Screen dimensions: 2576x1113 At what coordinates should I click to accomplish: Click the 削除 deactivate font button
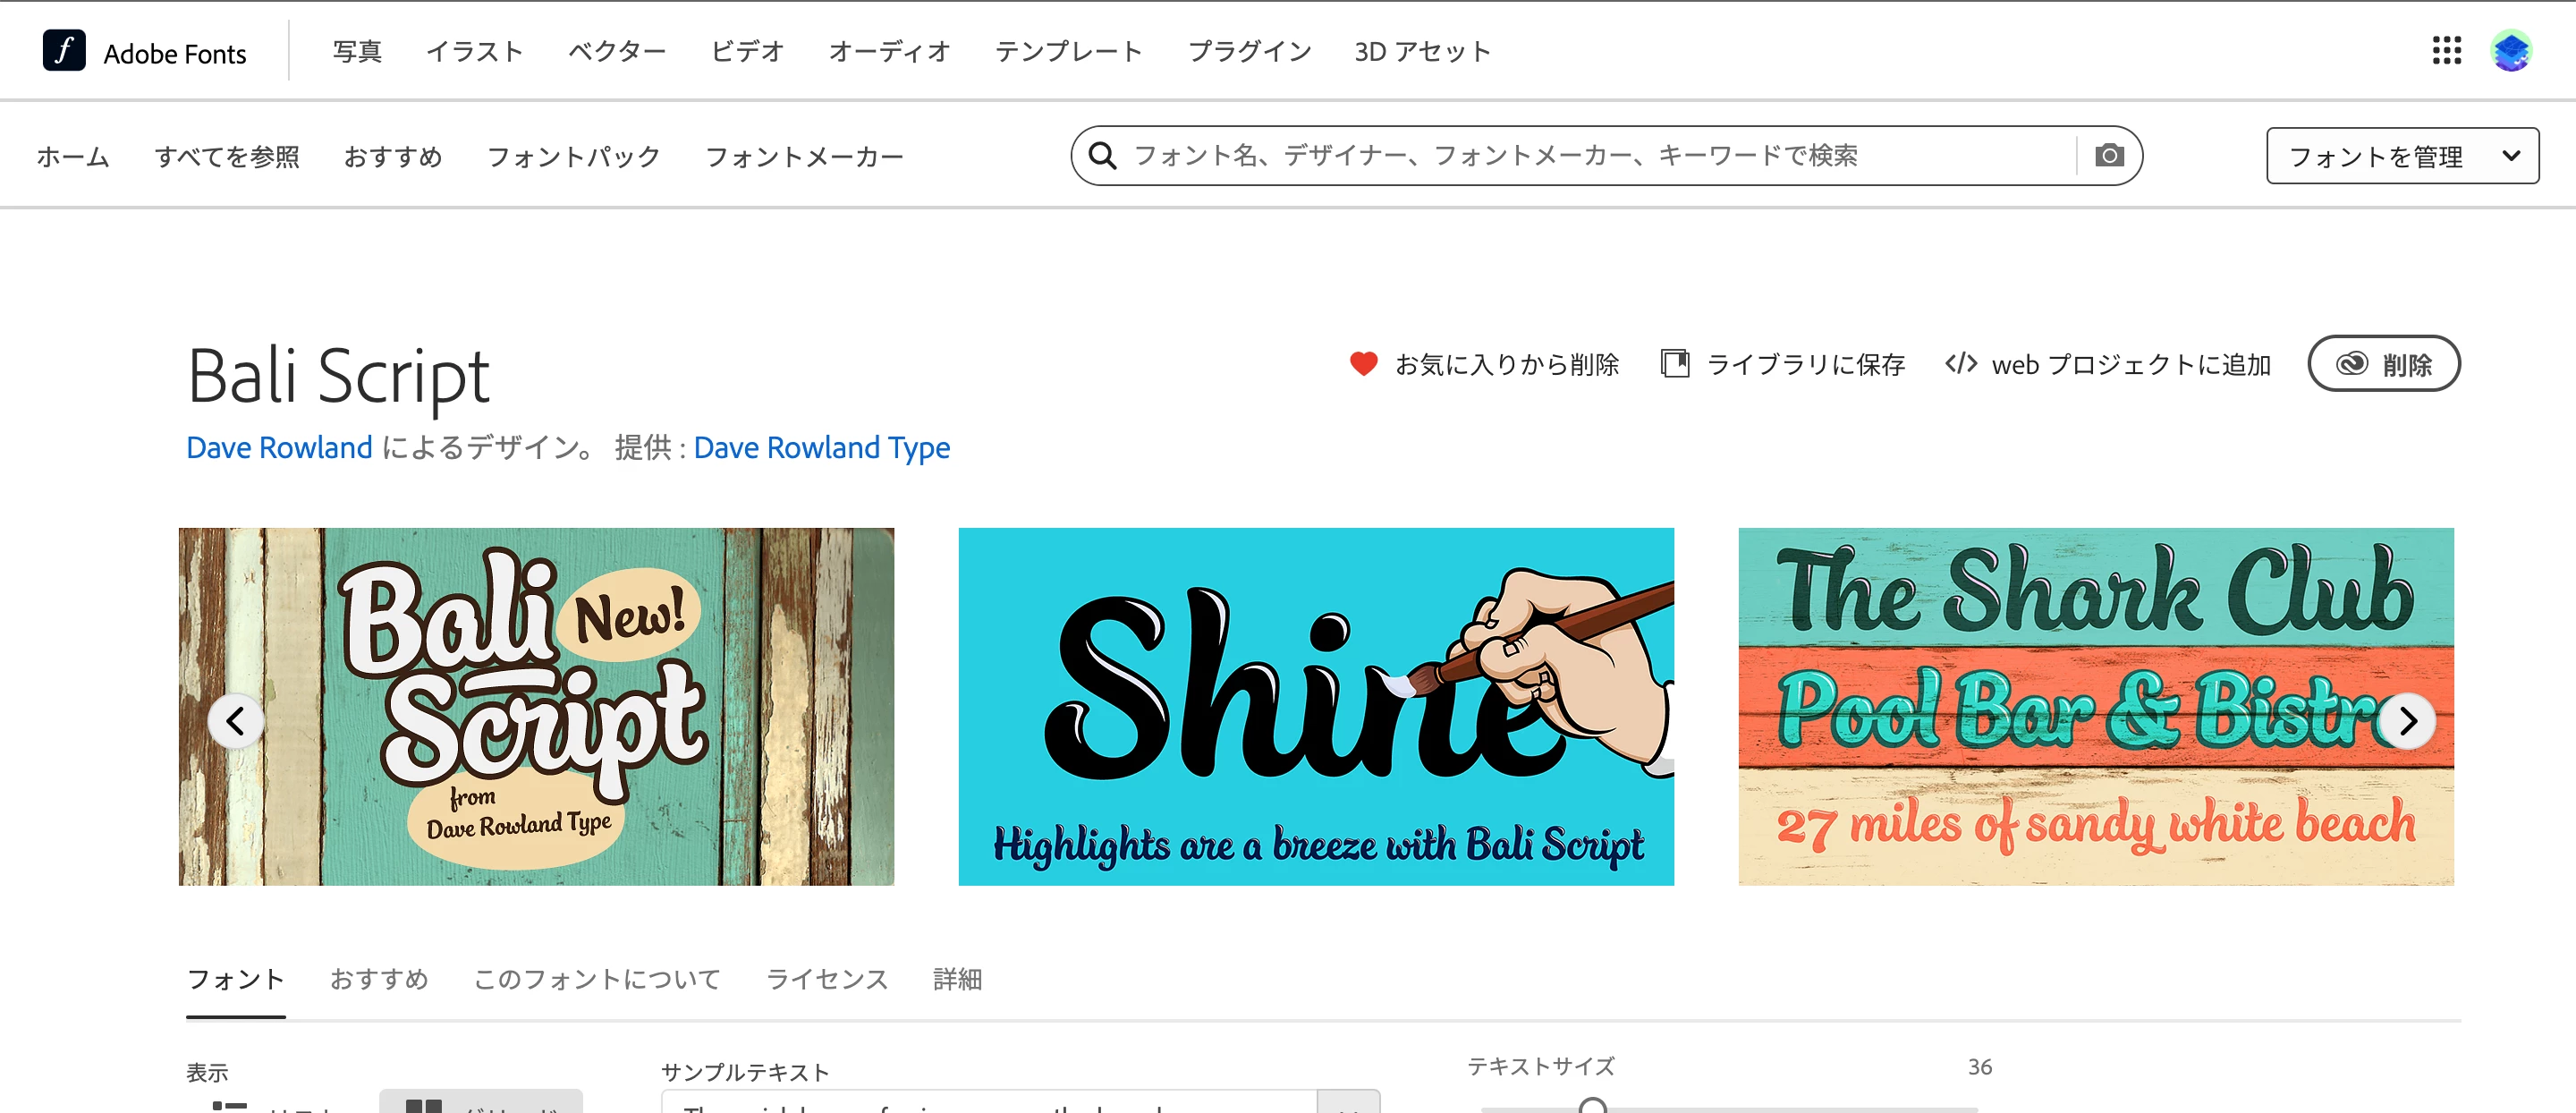[x=2383, y=364]
